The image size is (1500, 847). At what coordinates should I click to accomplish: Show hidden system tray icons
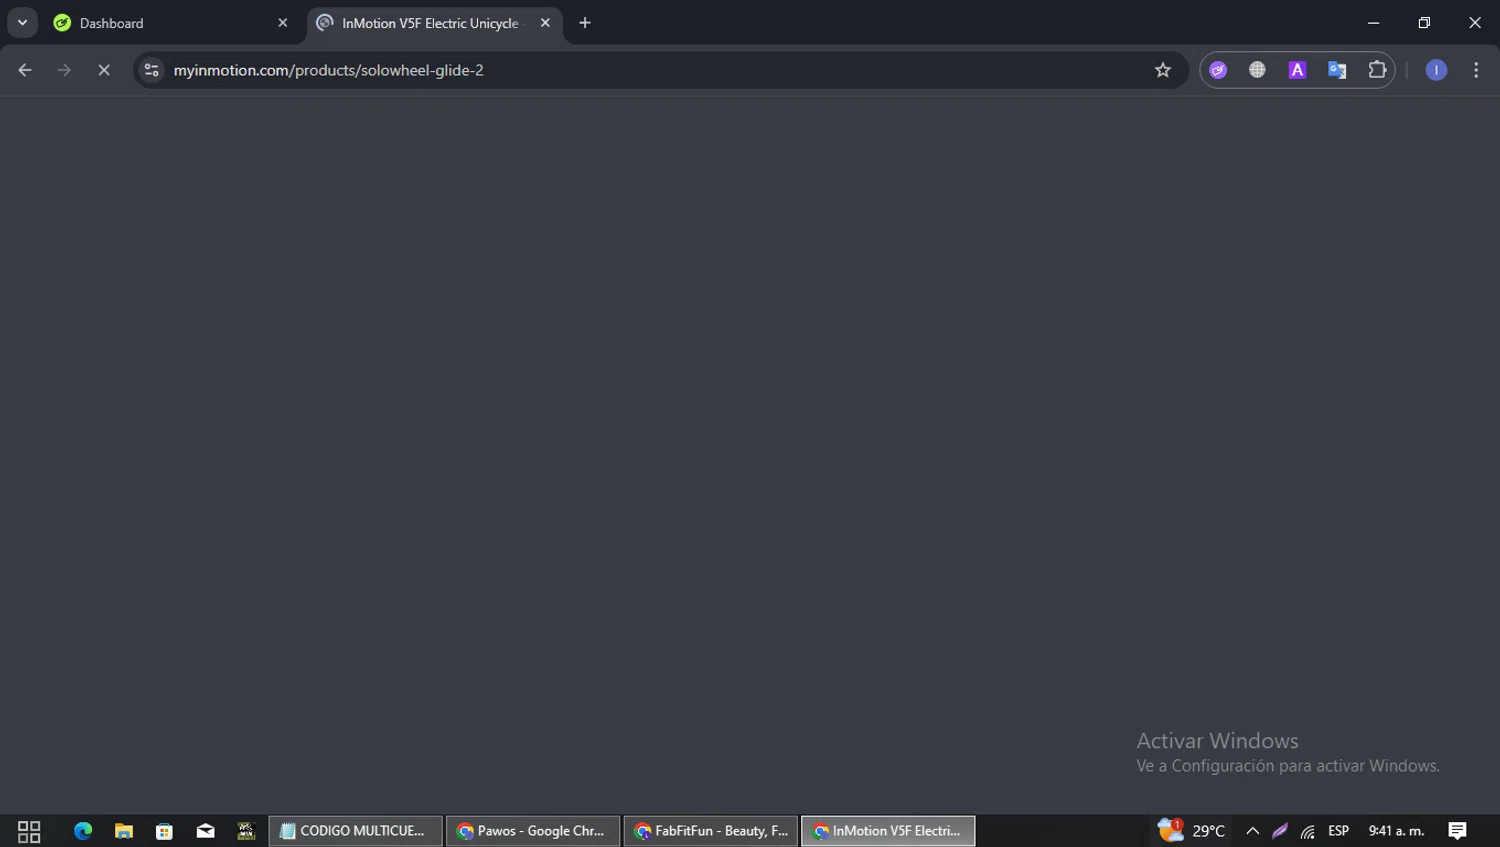pos(1252,831)
